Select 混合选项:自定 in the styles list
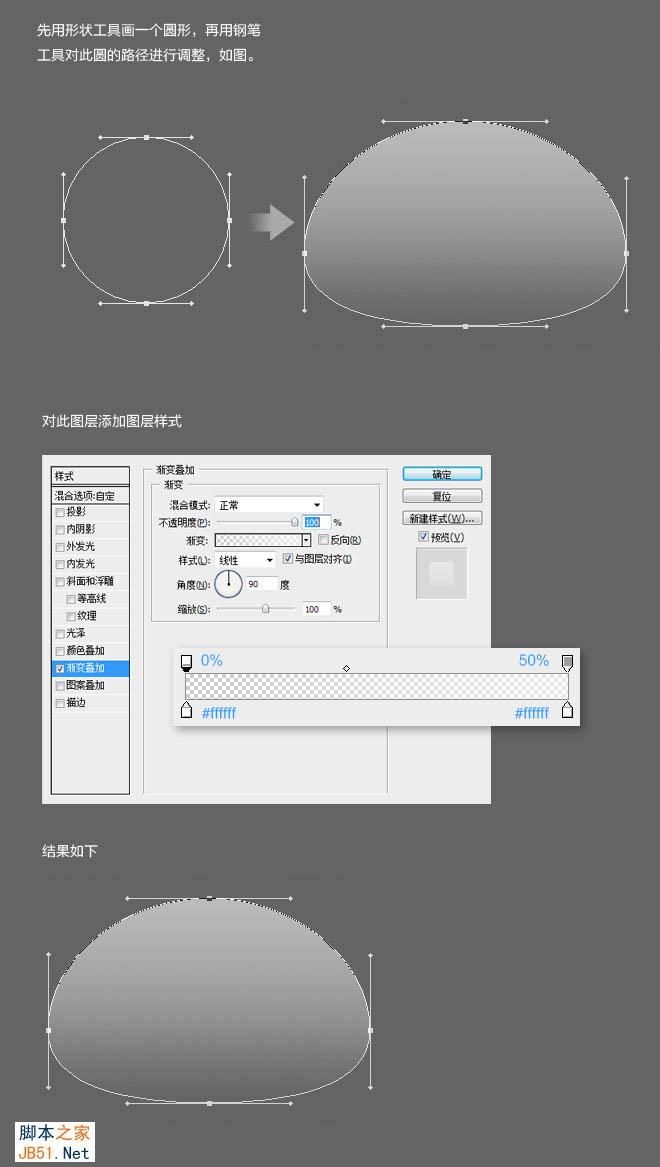This screenshot has width=660, height=1167. (90, 495)
